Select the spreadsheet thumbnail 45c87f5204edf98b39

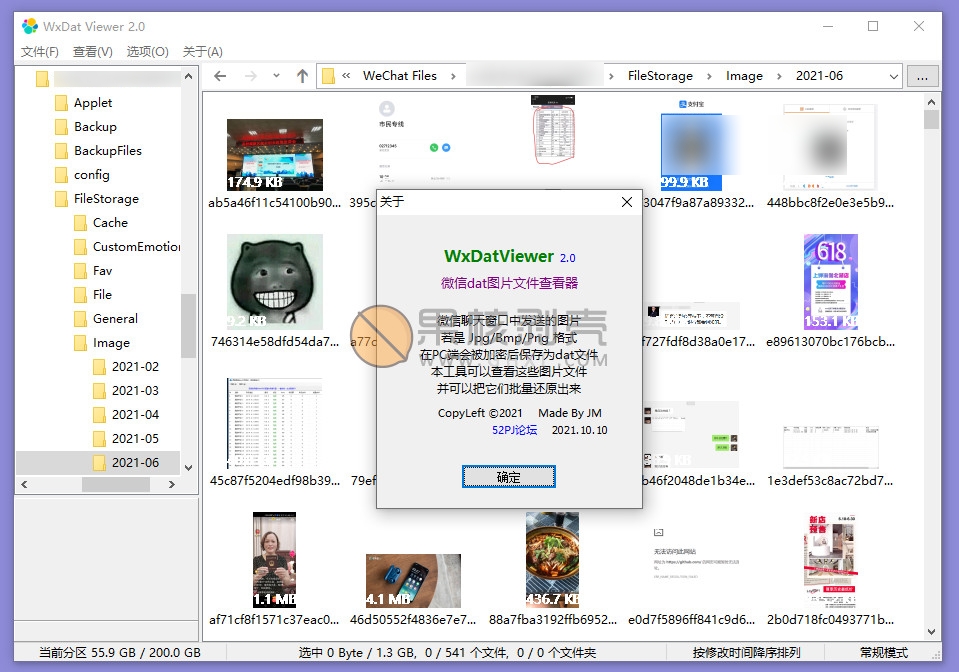pos(275,423)
